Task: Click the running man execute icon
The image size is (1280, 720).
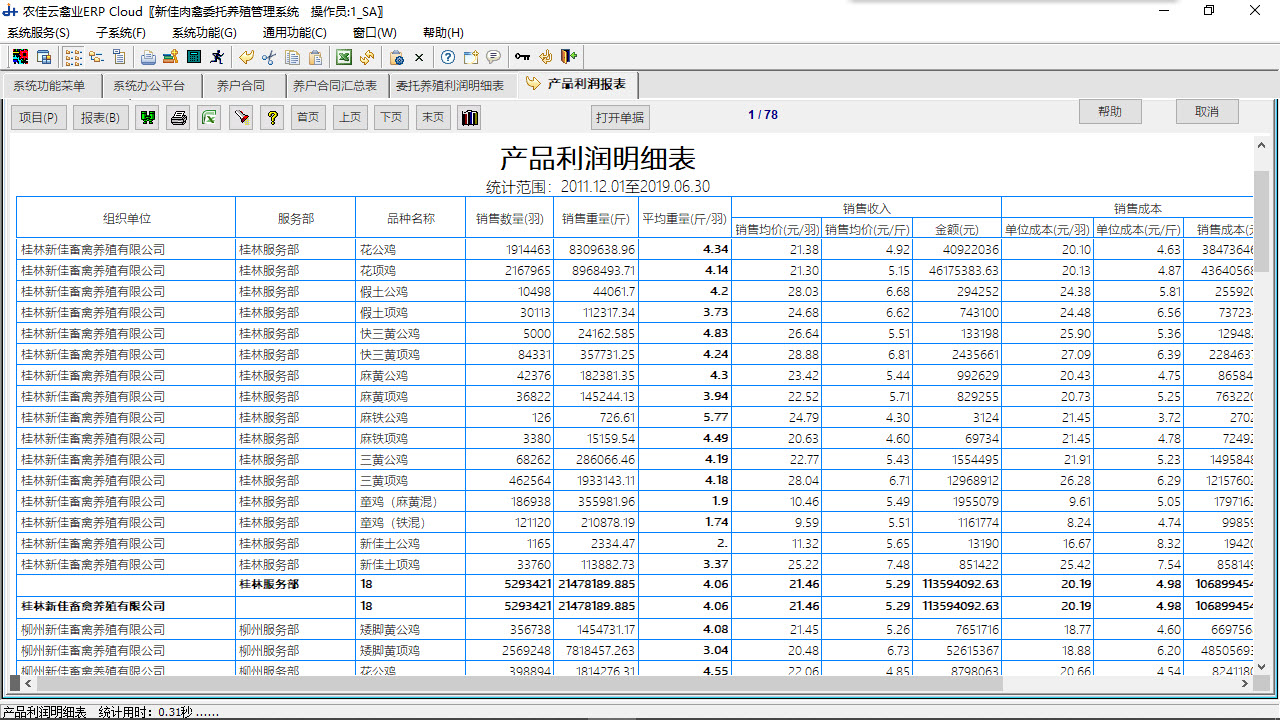Action: 215,57
